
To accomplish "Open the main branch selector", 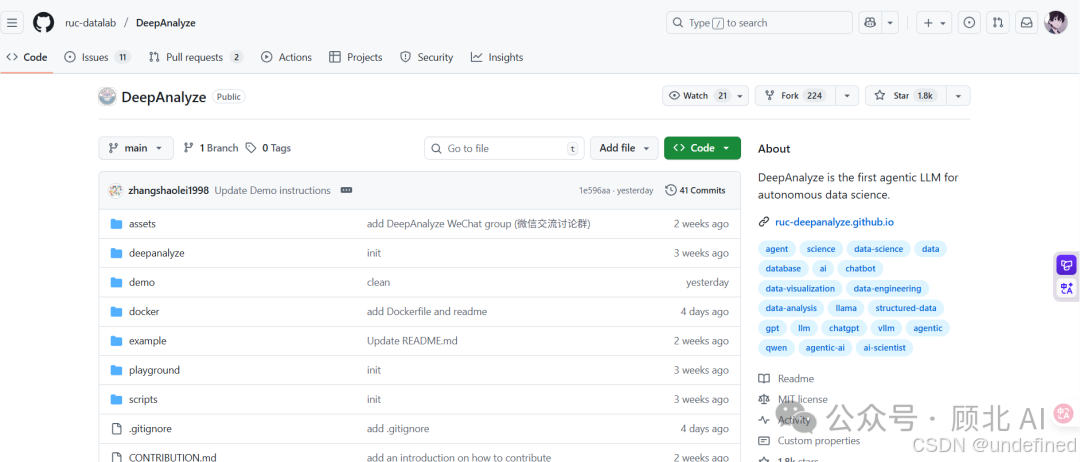I will click(x=136, y=148).
